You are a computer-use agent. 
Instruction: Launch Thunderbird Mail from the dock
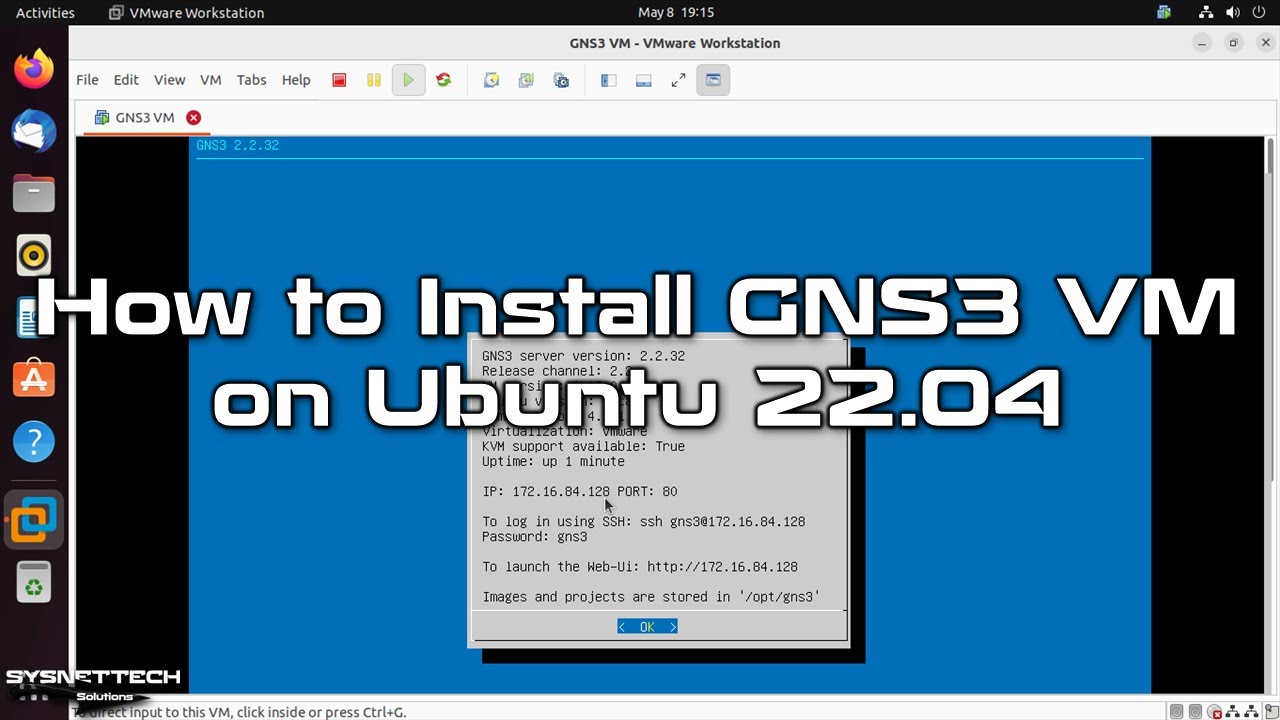tap(34, 131)
